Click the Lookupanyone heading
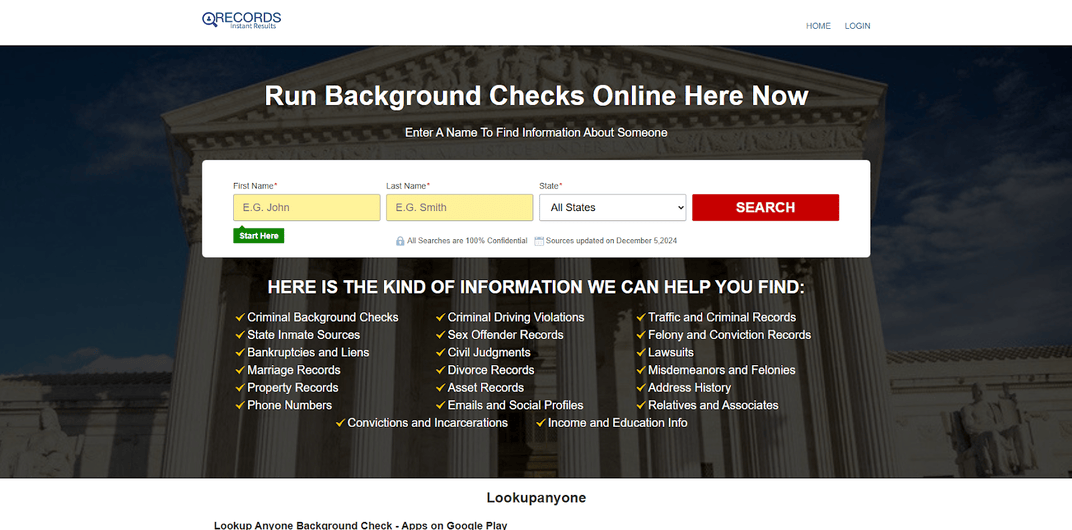This screenshot has width=1072, height=530. 536,498
